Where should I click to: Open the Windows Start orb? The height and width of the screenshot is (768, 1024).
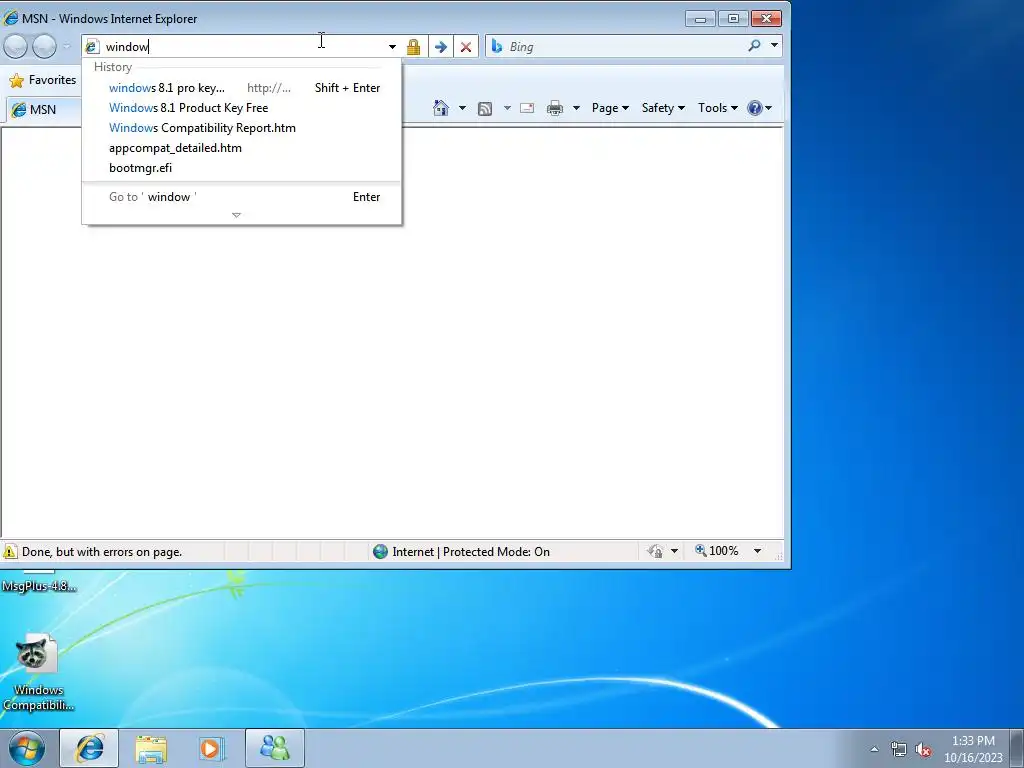[x=27, y=748]
